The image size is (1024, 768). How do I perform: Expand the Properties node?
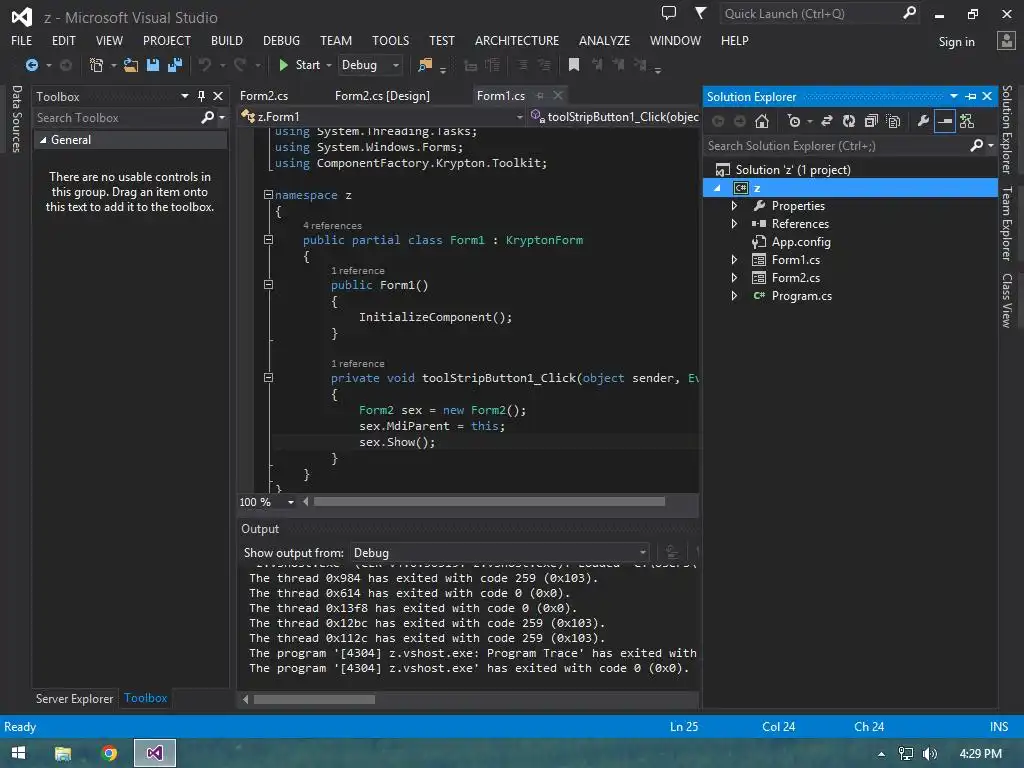[734, 206]
